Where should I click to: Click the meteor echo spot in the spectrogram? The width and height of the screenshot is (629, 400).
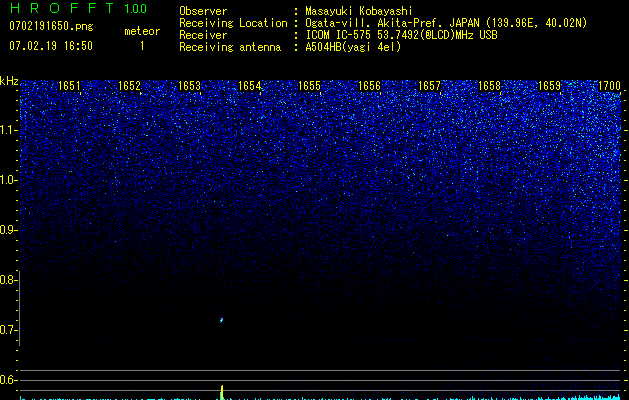tap(221, 320)
